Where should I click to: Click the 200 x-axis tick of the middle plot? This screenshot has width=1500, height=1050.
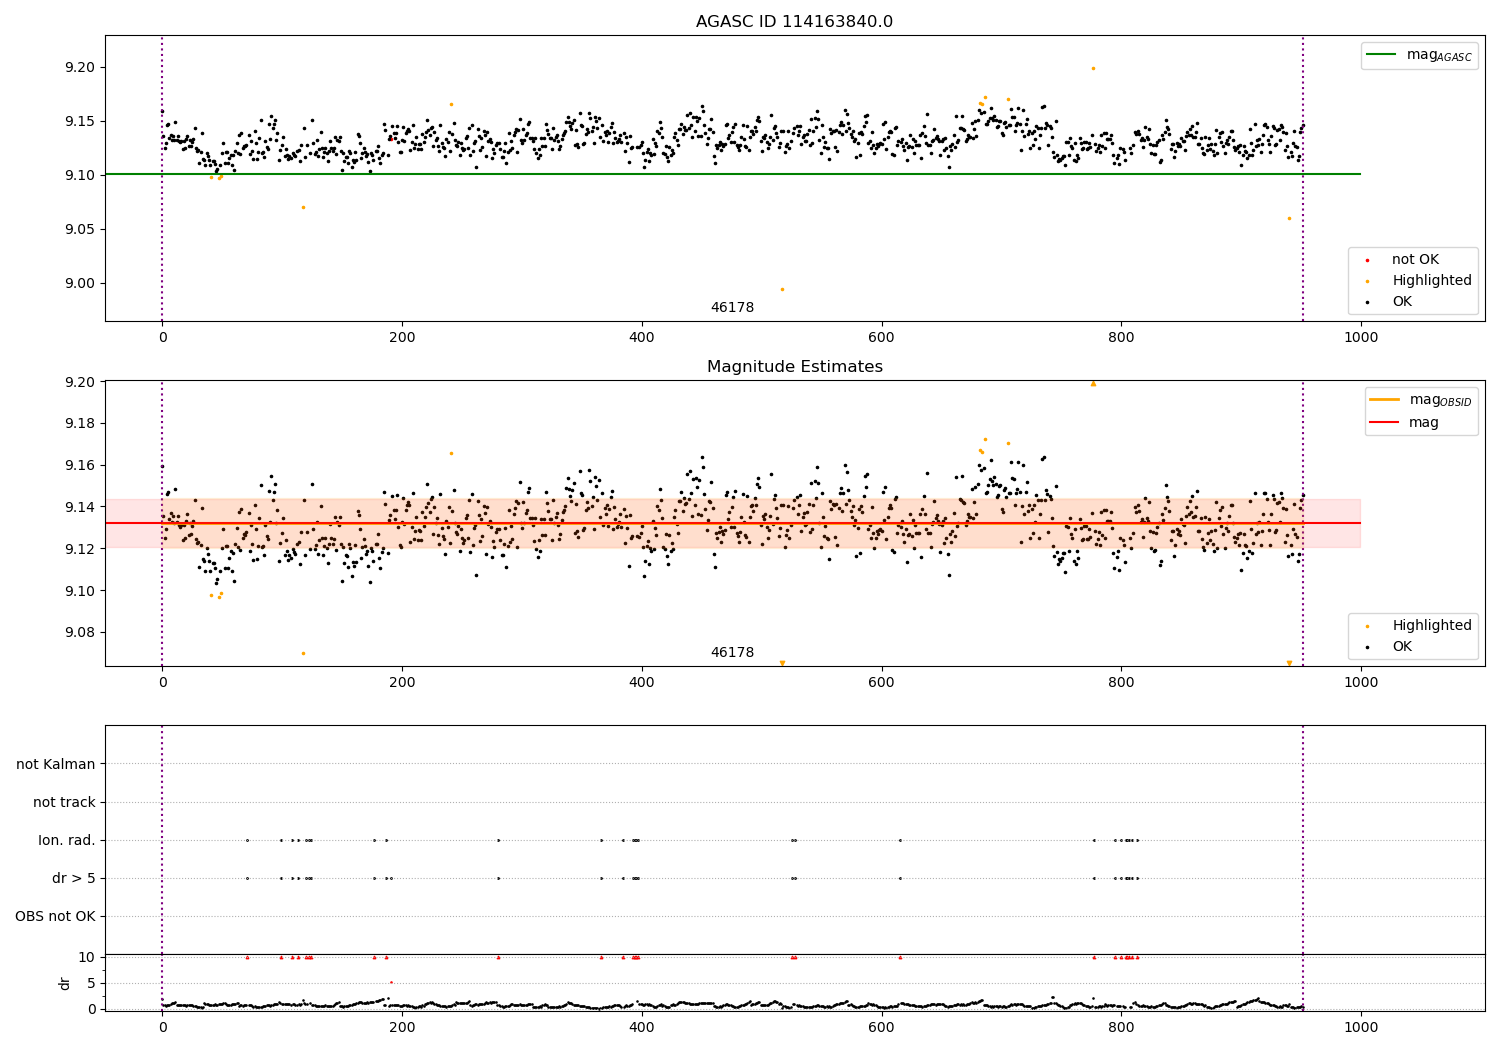402,683
